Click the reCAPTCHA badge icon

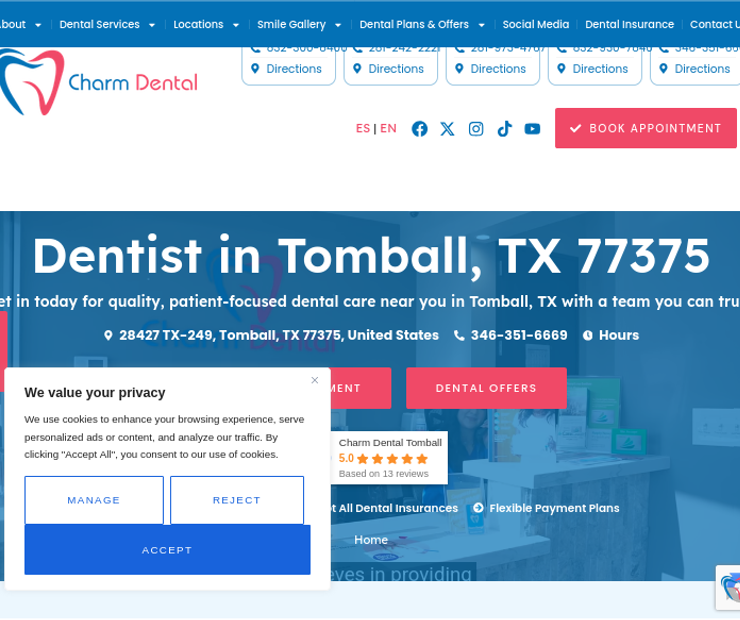(x=730, y=587)
